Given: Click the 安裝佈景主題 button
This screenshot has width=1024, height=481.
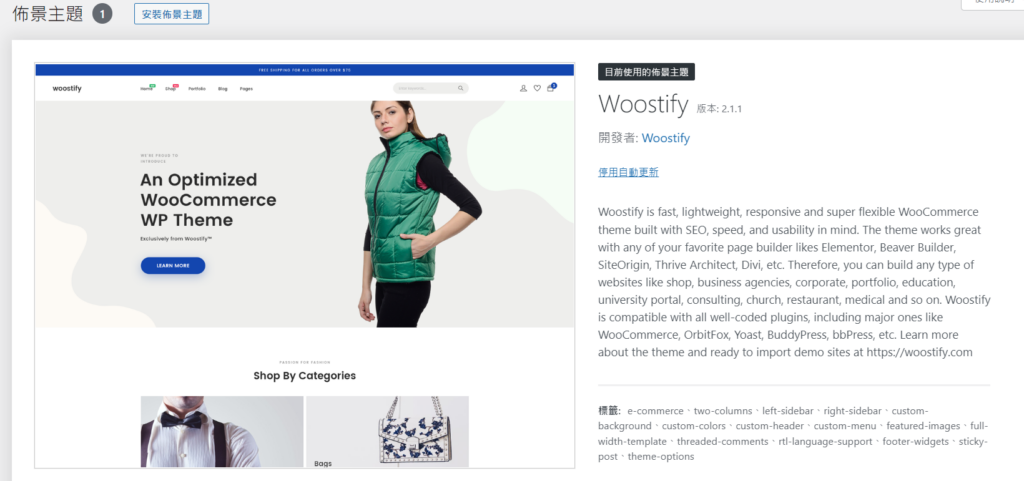Looking at the screenshot, I should point(172,14).
